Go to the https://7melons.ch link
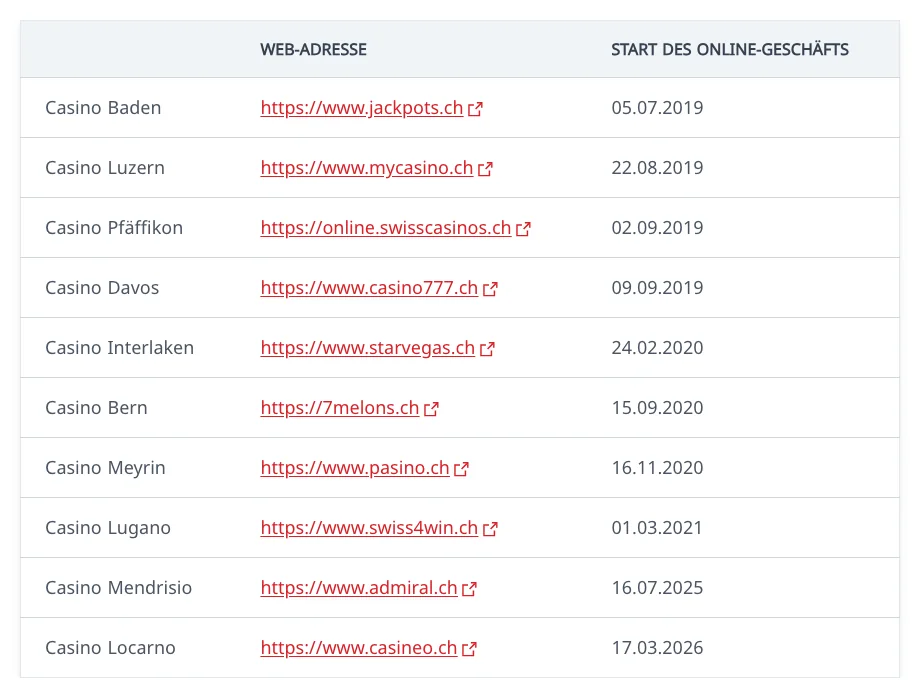The image size is (920, 690). (x=340, y=408)
